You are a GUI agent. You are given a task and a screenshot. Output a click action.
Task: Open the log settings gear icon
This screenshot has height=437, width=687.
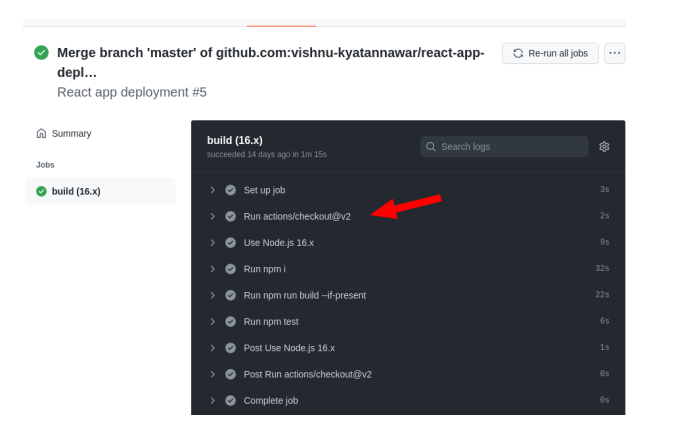pyautogui.click(x=604, y=147)
